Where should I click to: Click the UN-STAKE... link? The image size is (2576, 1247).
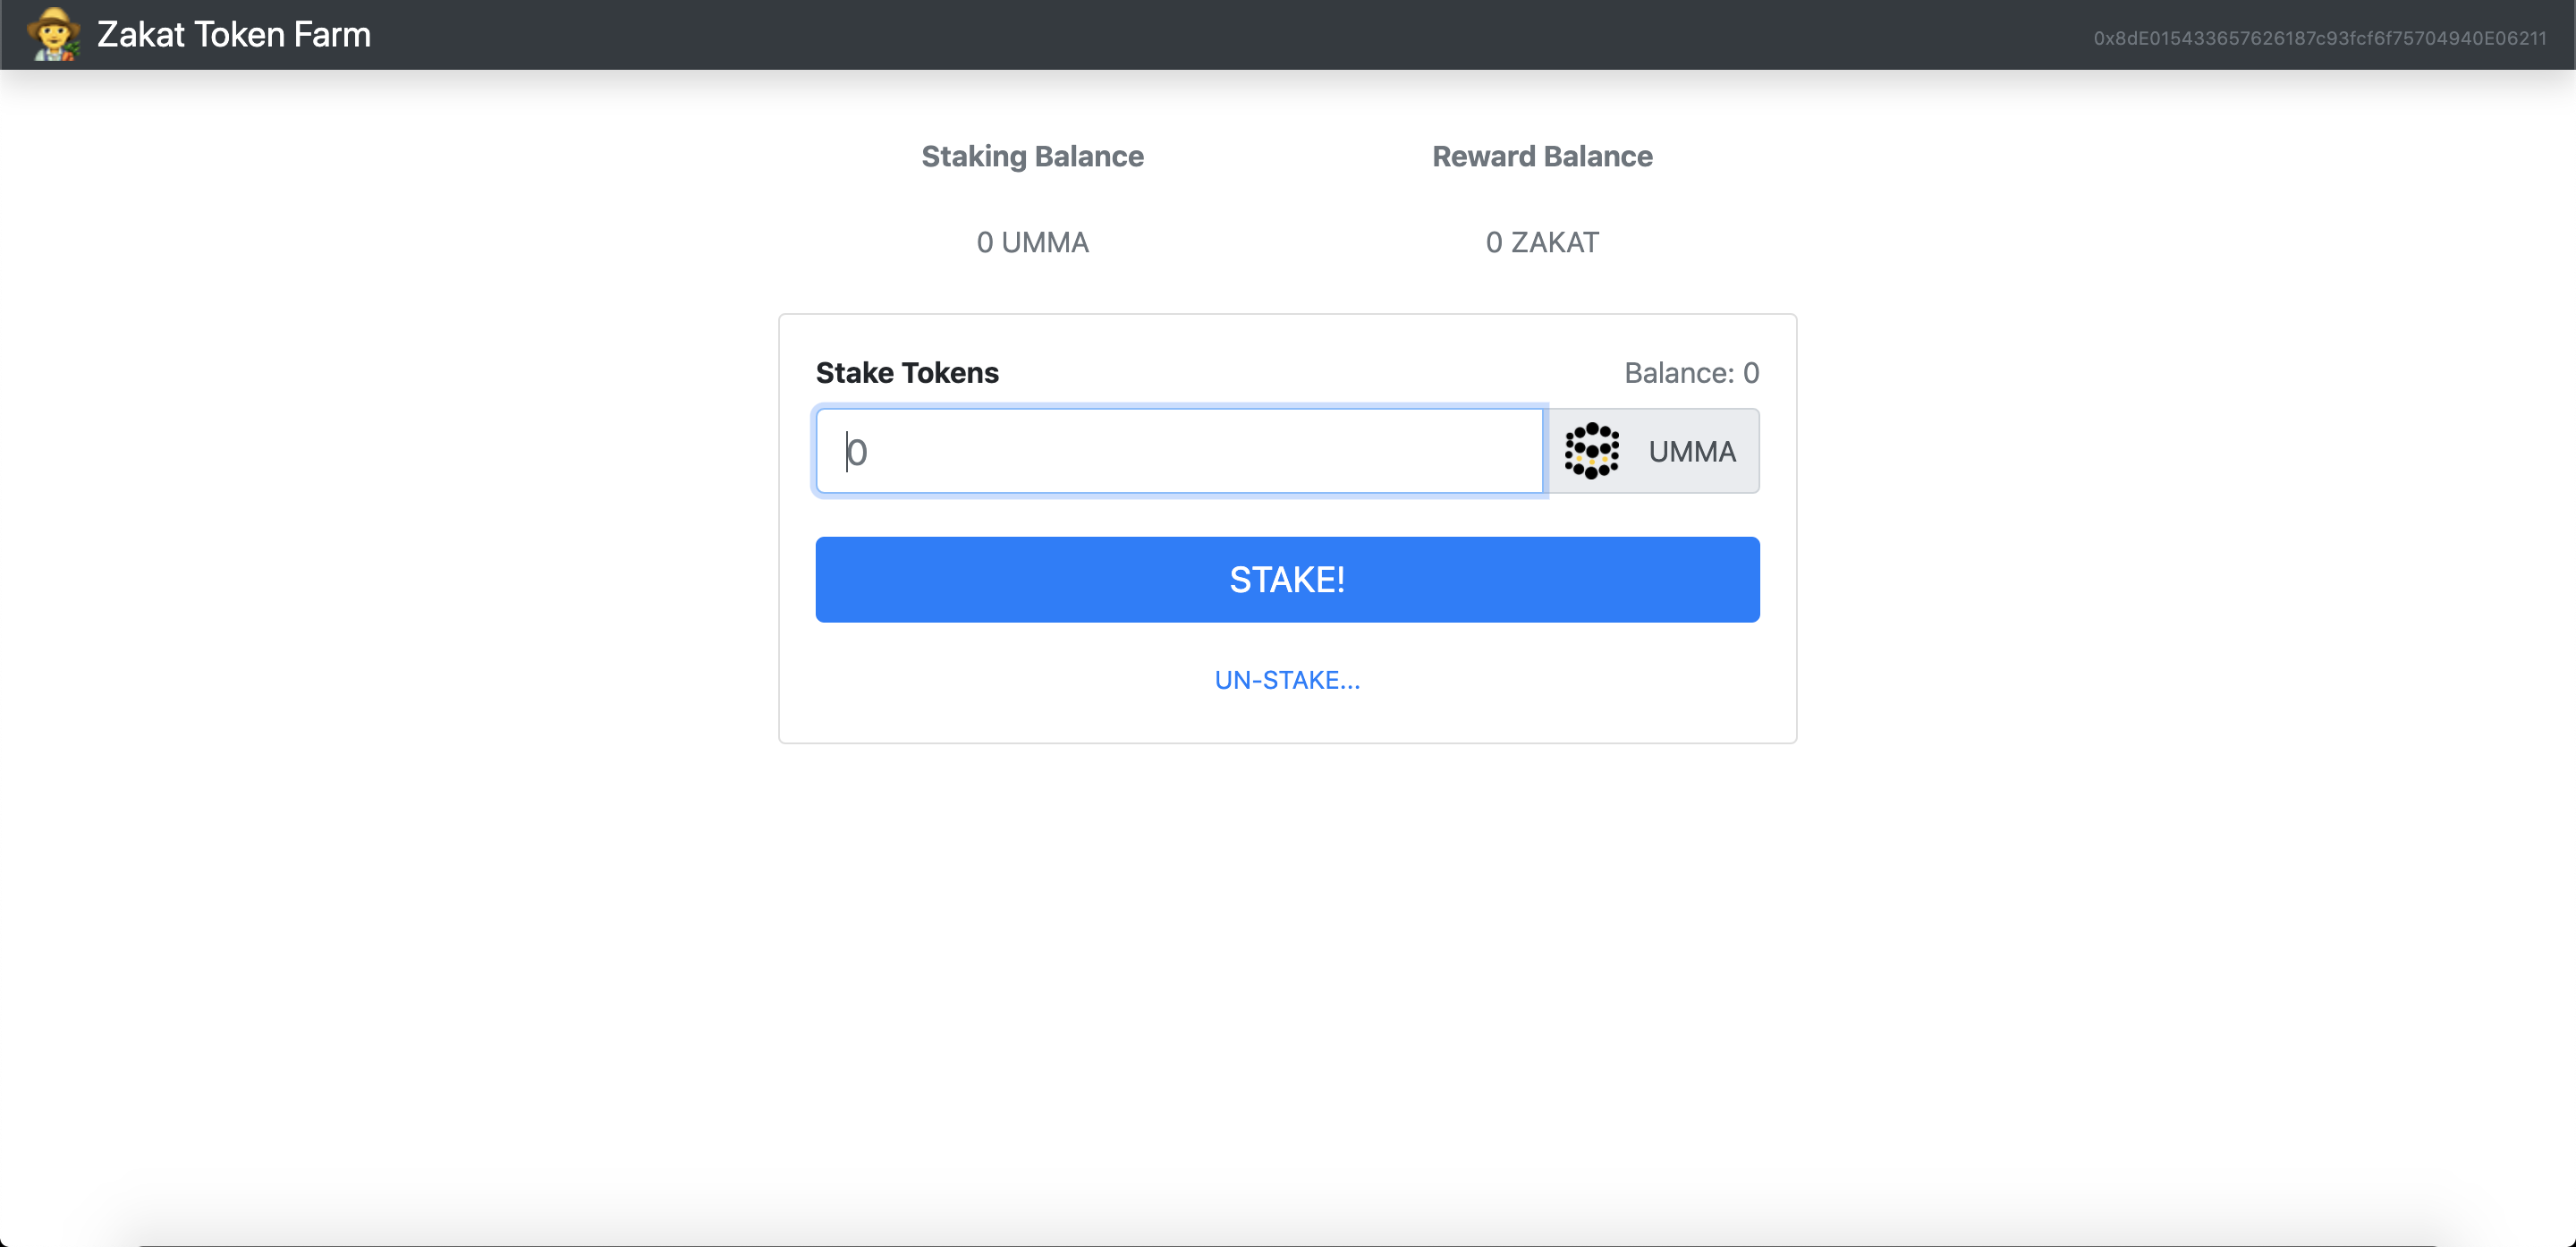(x=1287, y=680)
